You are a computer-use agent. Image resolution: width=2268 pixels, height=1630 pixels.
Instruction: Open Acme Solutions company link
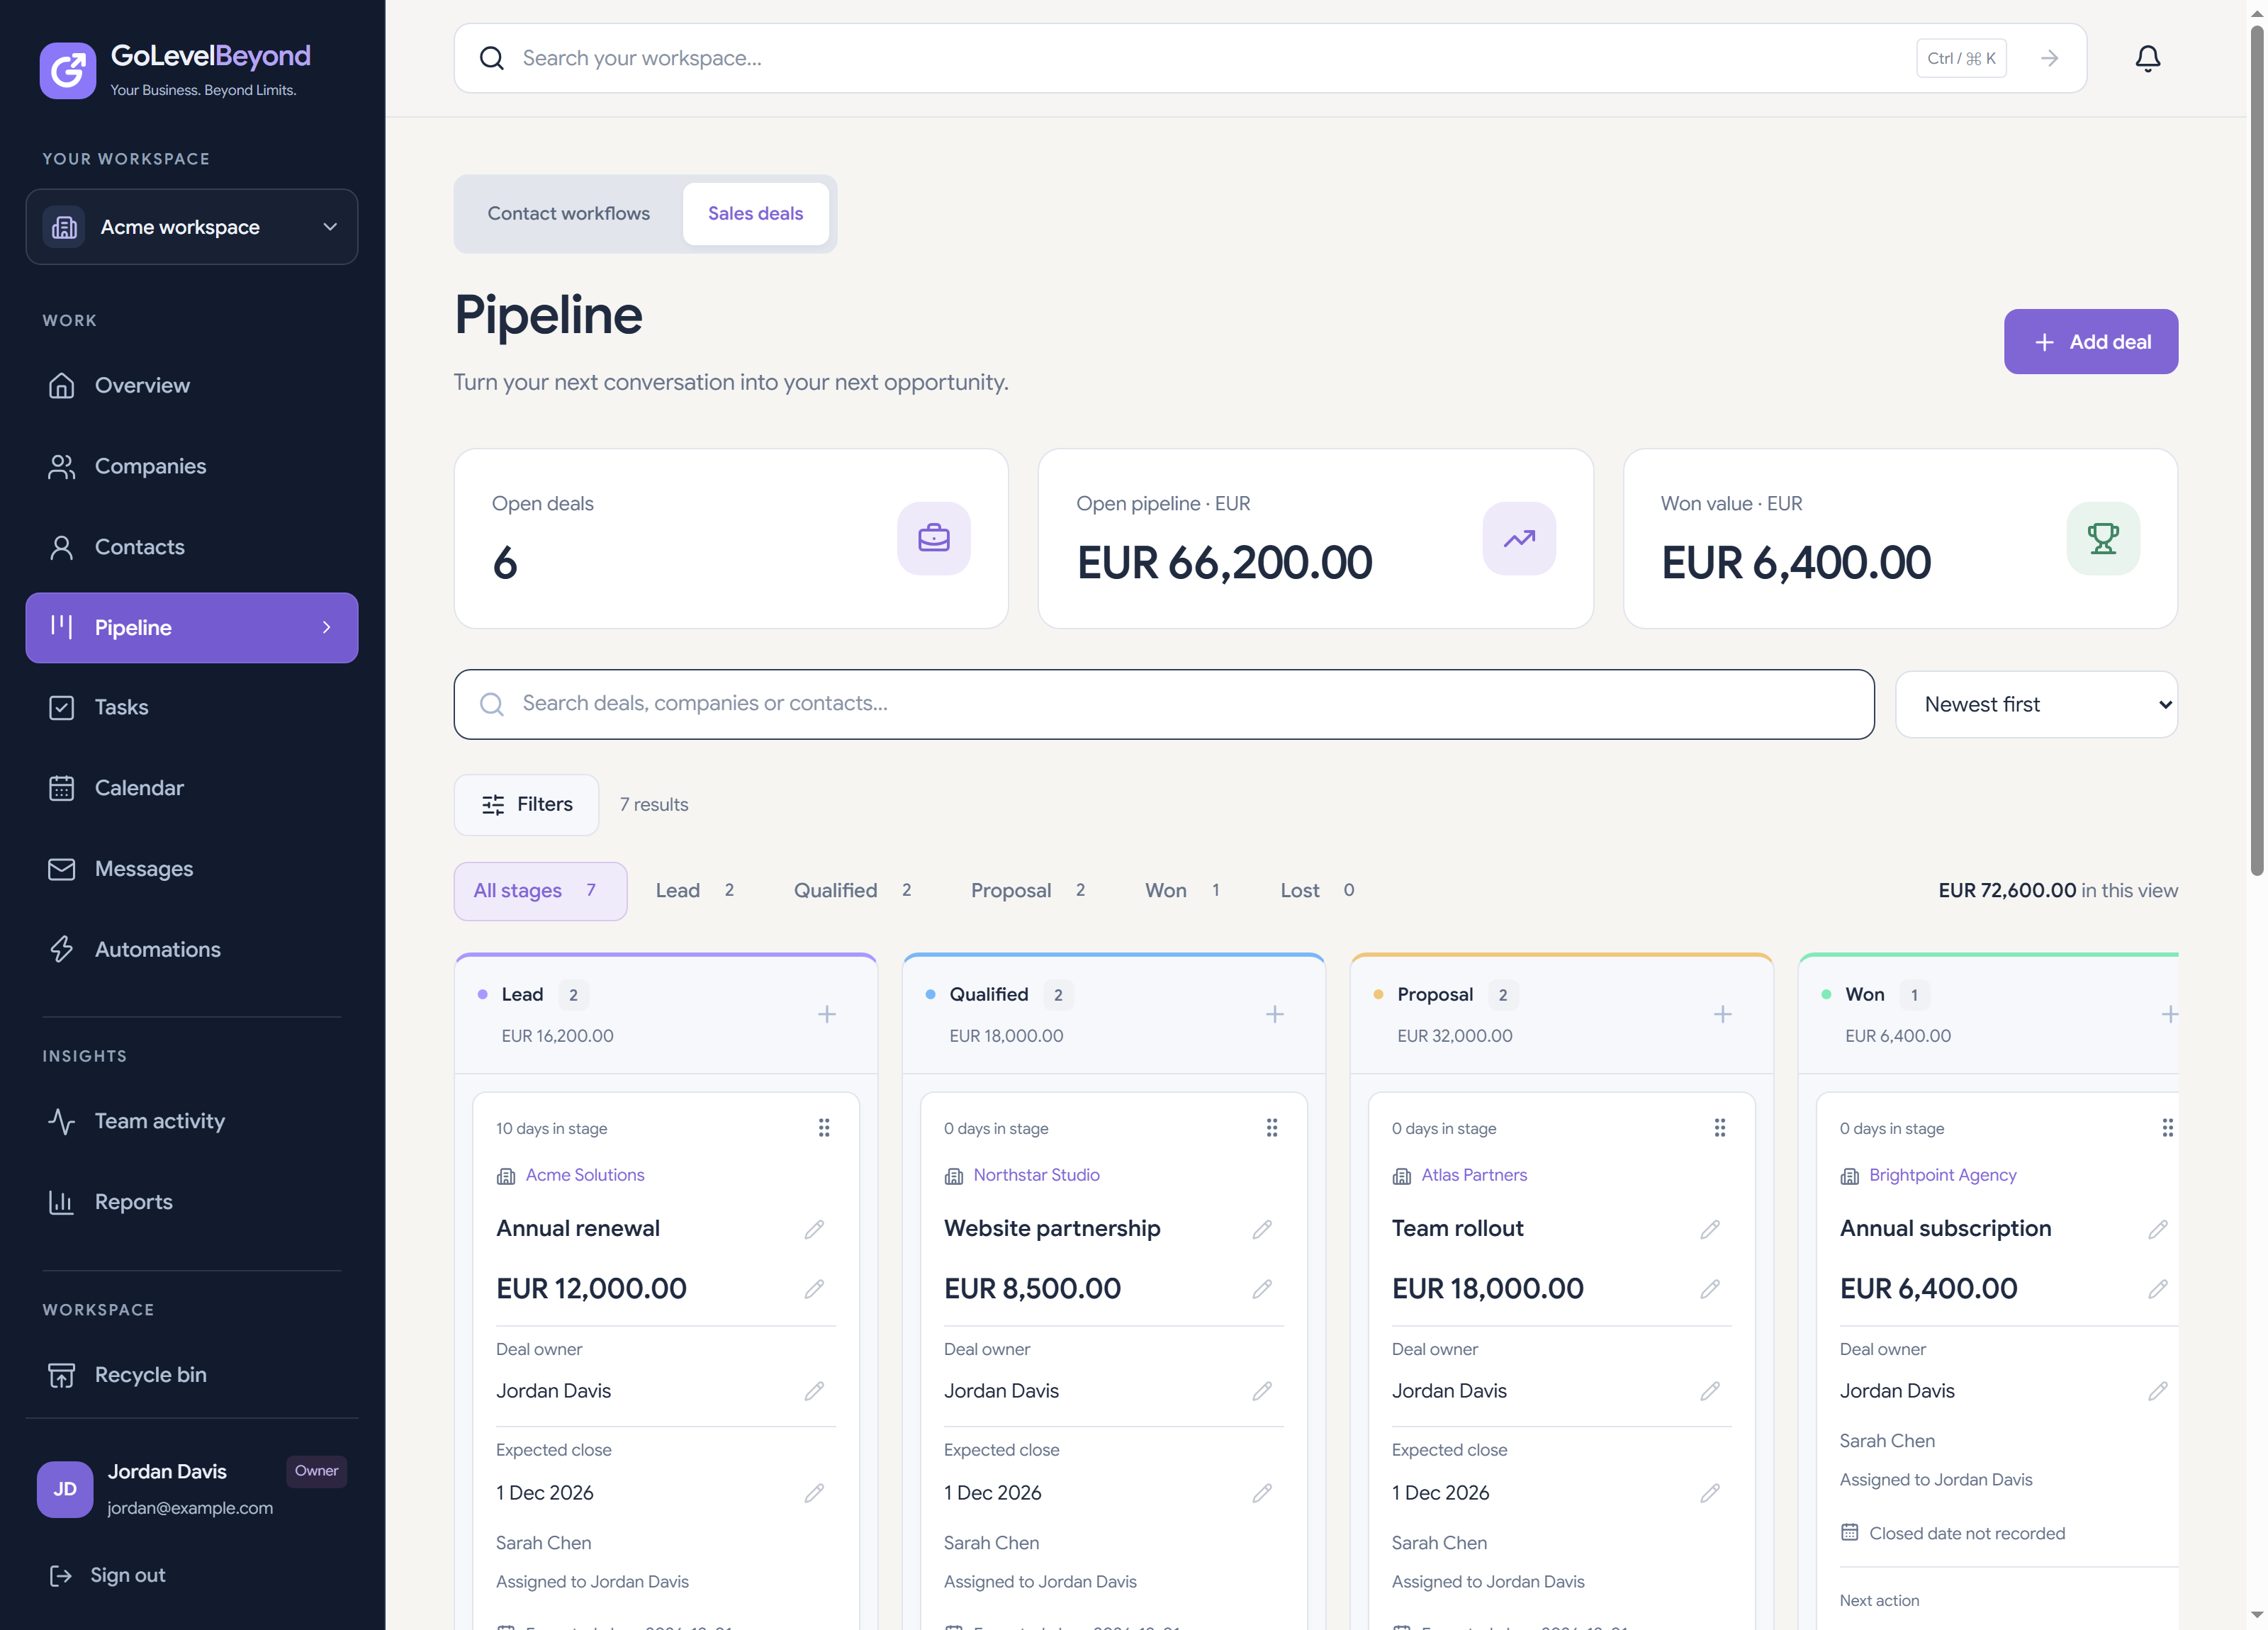pos(584,1175)
